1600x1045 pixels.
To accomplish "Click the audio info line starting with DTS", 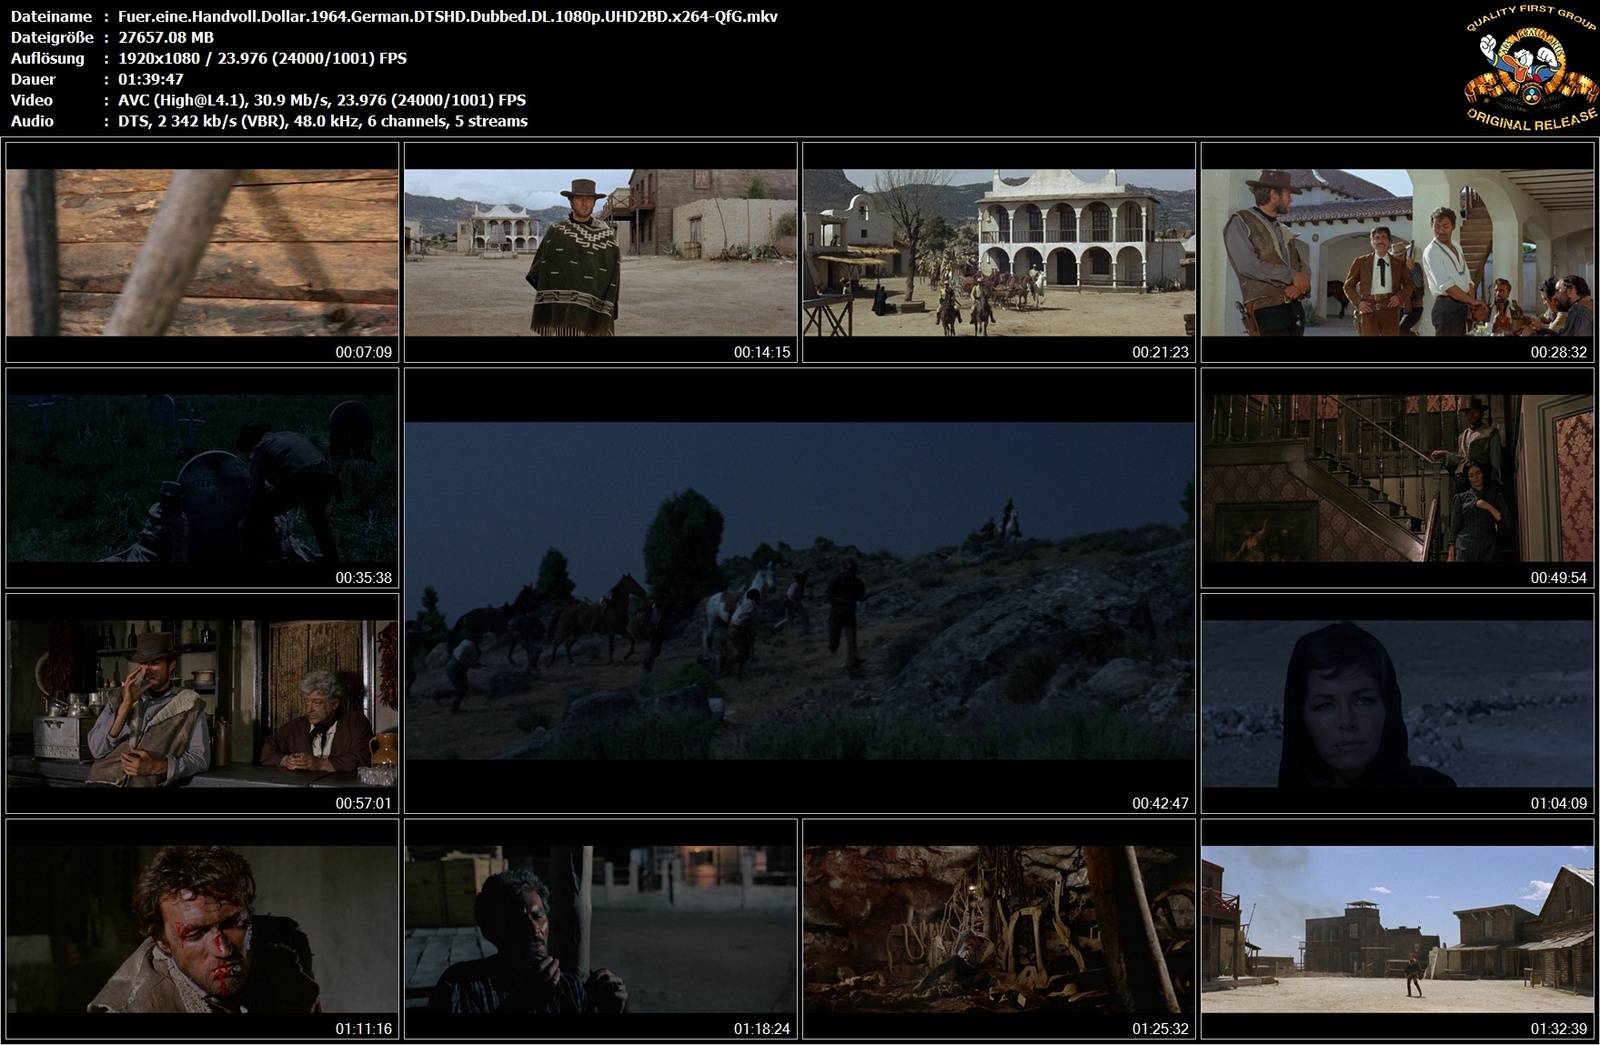I will pyautogui.click(x=323, y=121).
